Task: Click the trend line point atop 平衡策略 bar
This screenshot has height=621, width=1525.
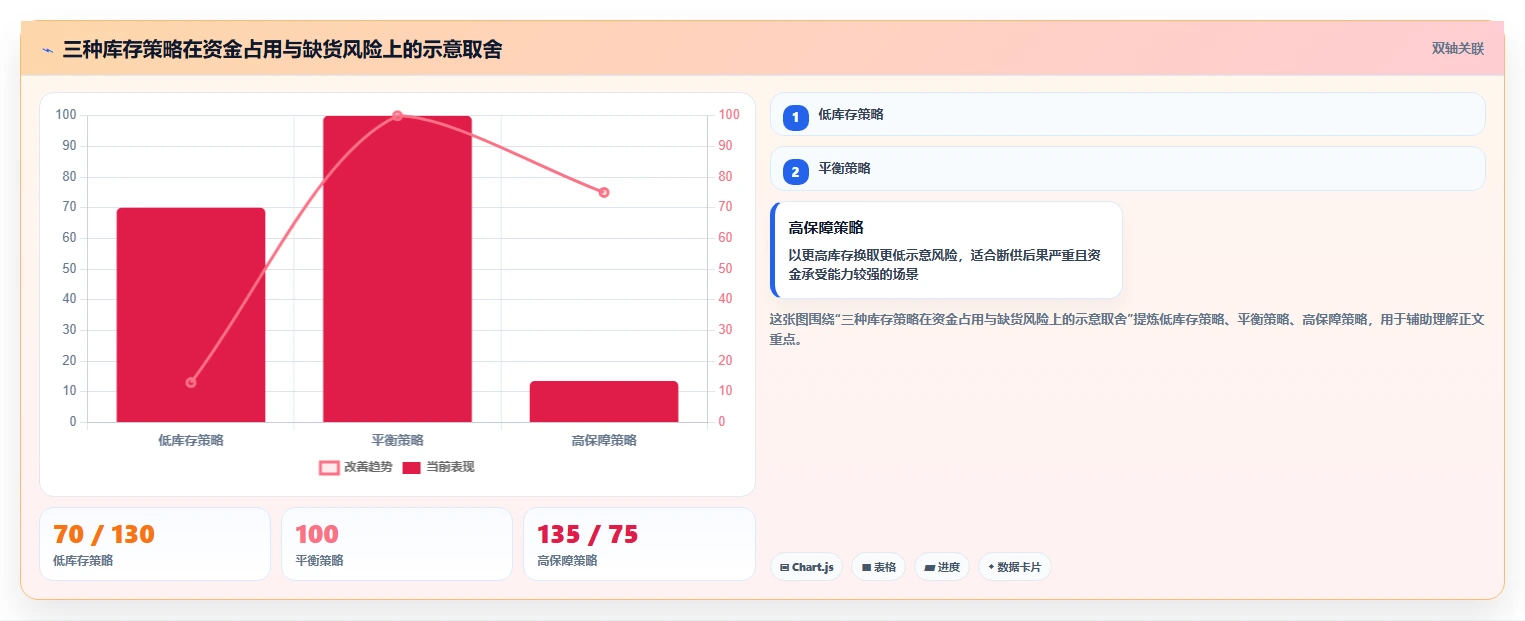Action: click(x=397, y=116)
